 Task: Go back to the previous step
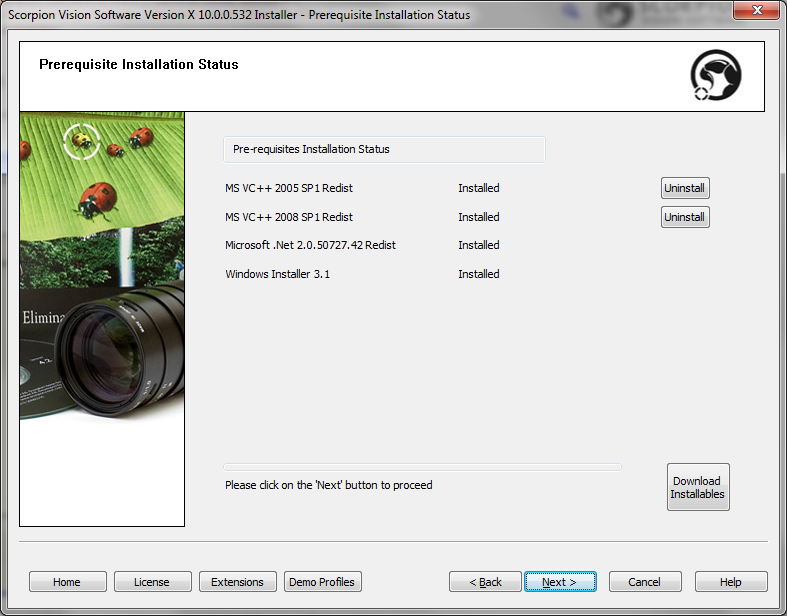[485, 582]
